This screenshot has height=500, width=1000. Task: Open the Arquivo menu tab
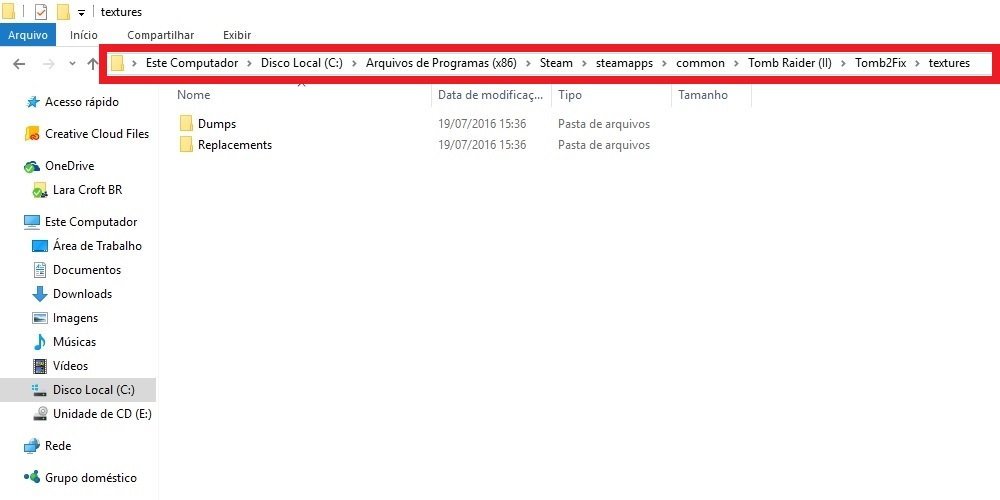(27, 35)
